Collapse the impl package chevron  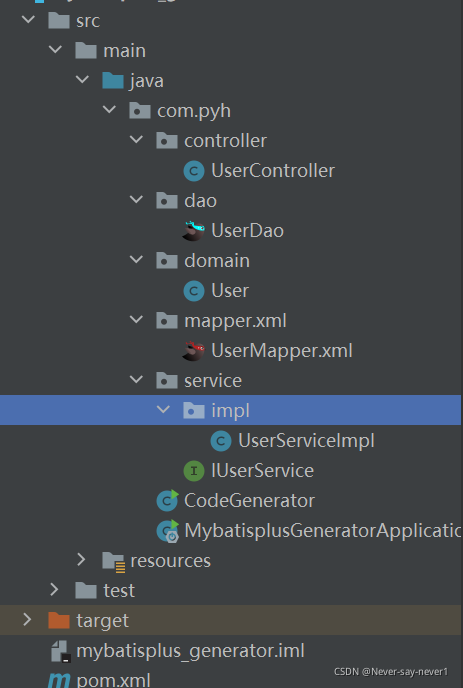point(163,410)
